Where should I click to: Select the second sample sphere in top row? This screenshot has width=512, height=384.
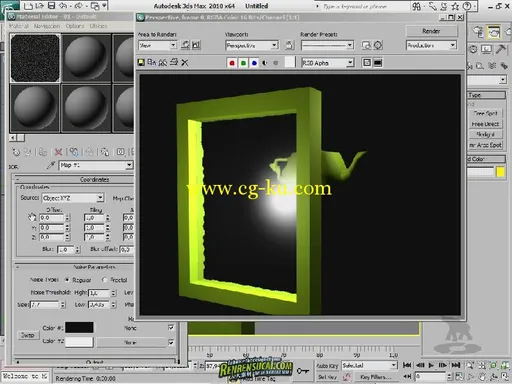coord(86,58)
